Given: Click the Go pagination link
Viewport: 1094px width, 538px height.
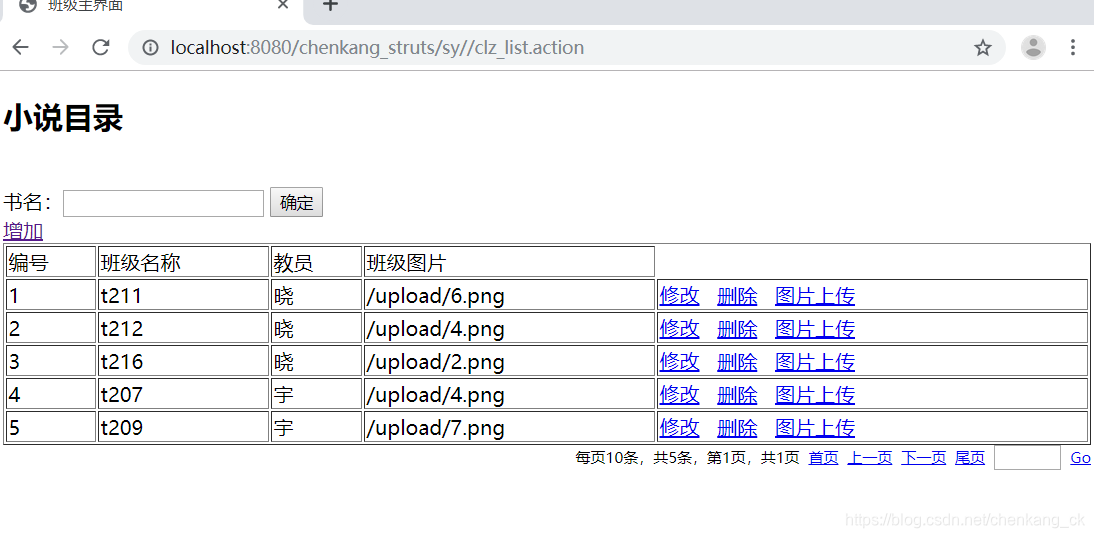Looking at the screenshot, I should [1080, 458].
